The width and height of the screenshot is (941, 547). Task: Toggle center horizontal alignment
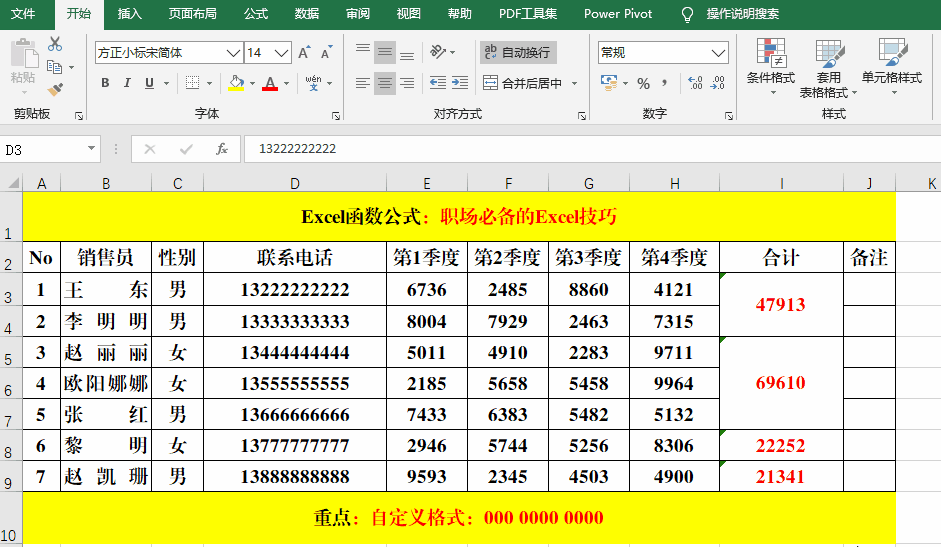385,83
